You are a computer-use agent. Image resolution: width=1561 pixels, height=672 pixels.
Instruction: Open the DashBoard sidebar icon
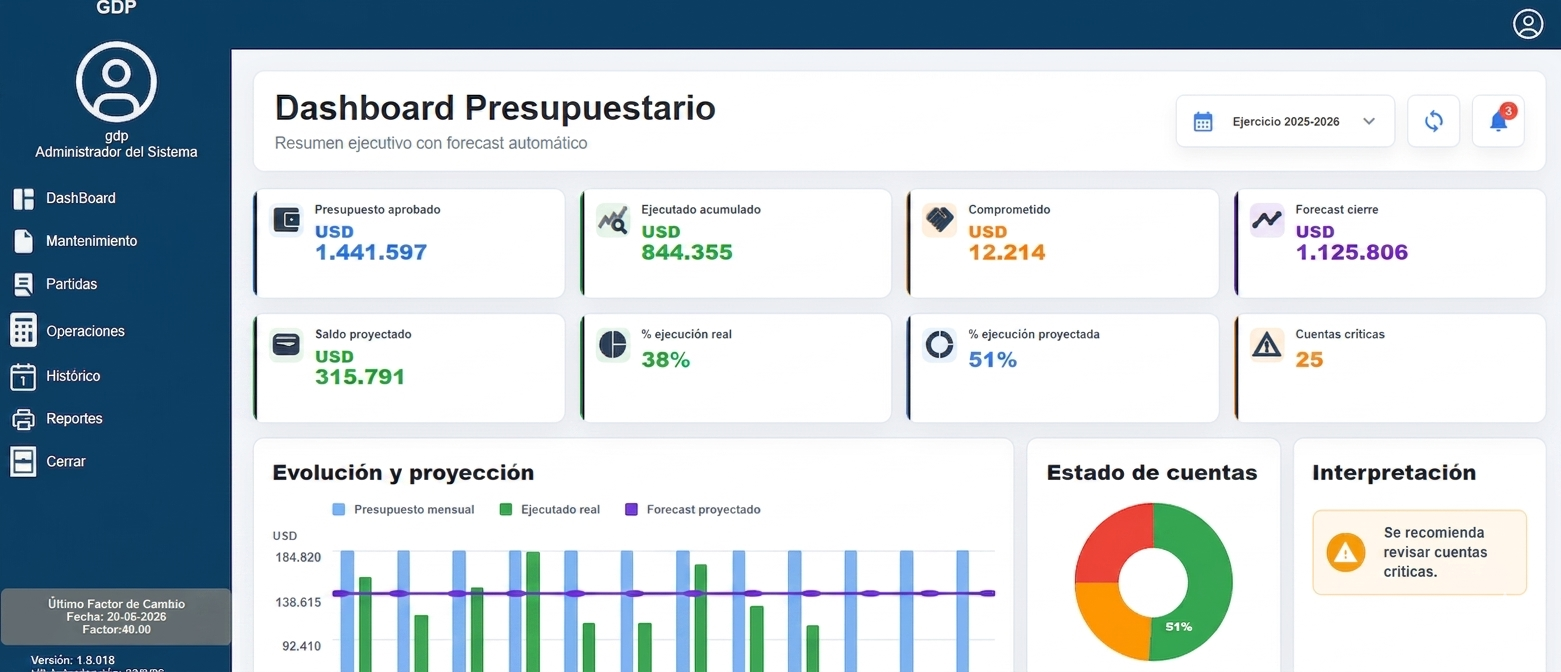[23, 198]
